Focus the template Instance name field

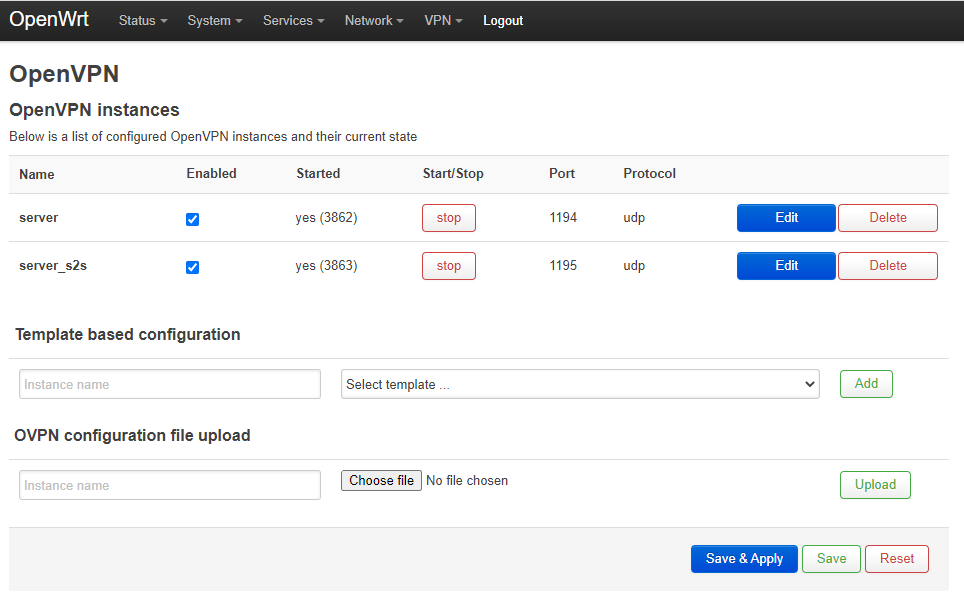tap(170, 384)
